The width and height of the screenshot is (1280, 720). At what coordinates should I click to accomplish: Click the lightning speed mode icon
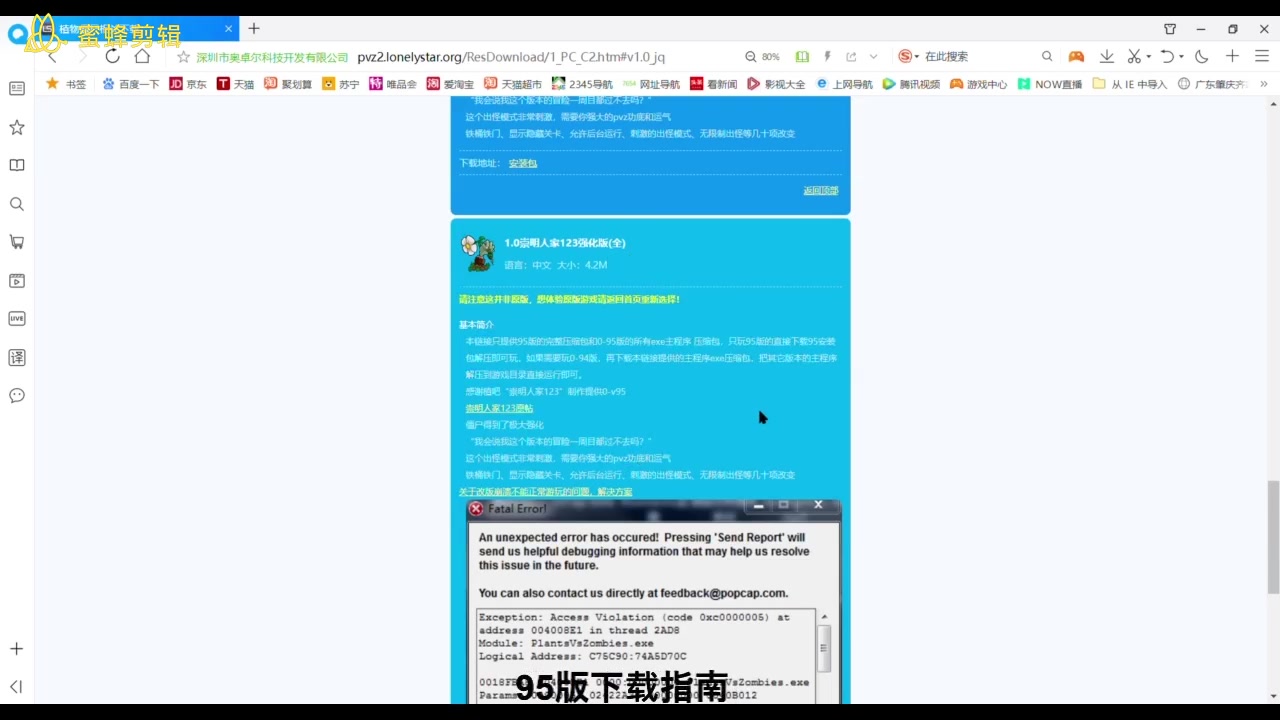click(x=827, y=57)
